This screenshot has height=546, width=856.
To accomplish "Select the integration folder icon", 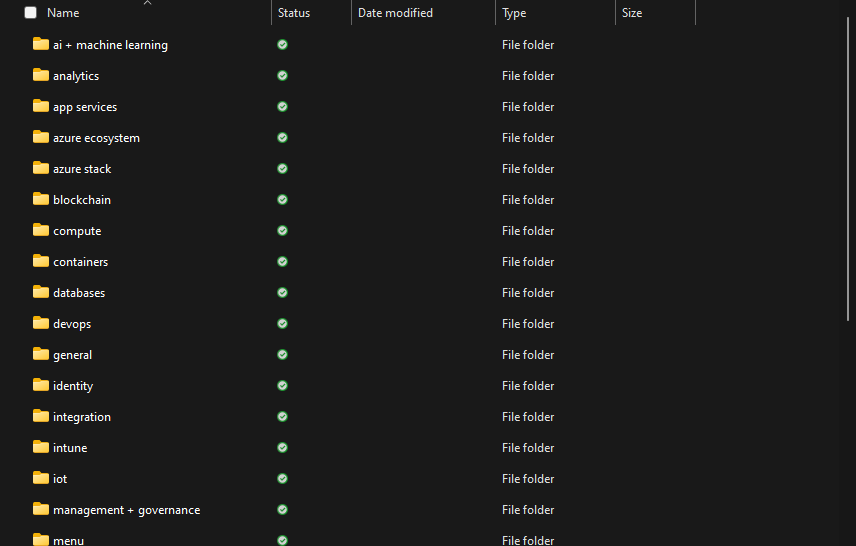I will coord(40,416).
